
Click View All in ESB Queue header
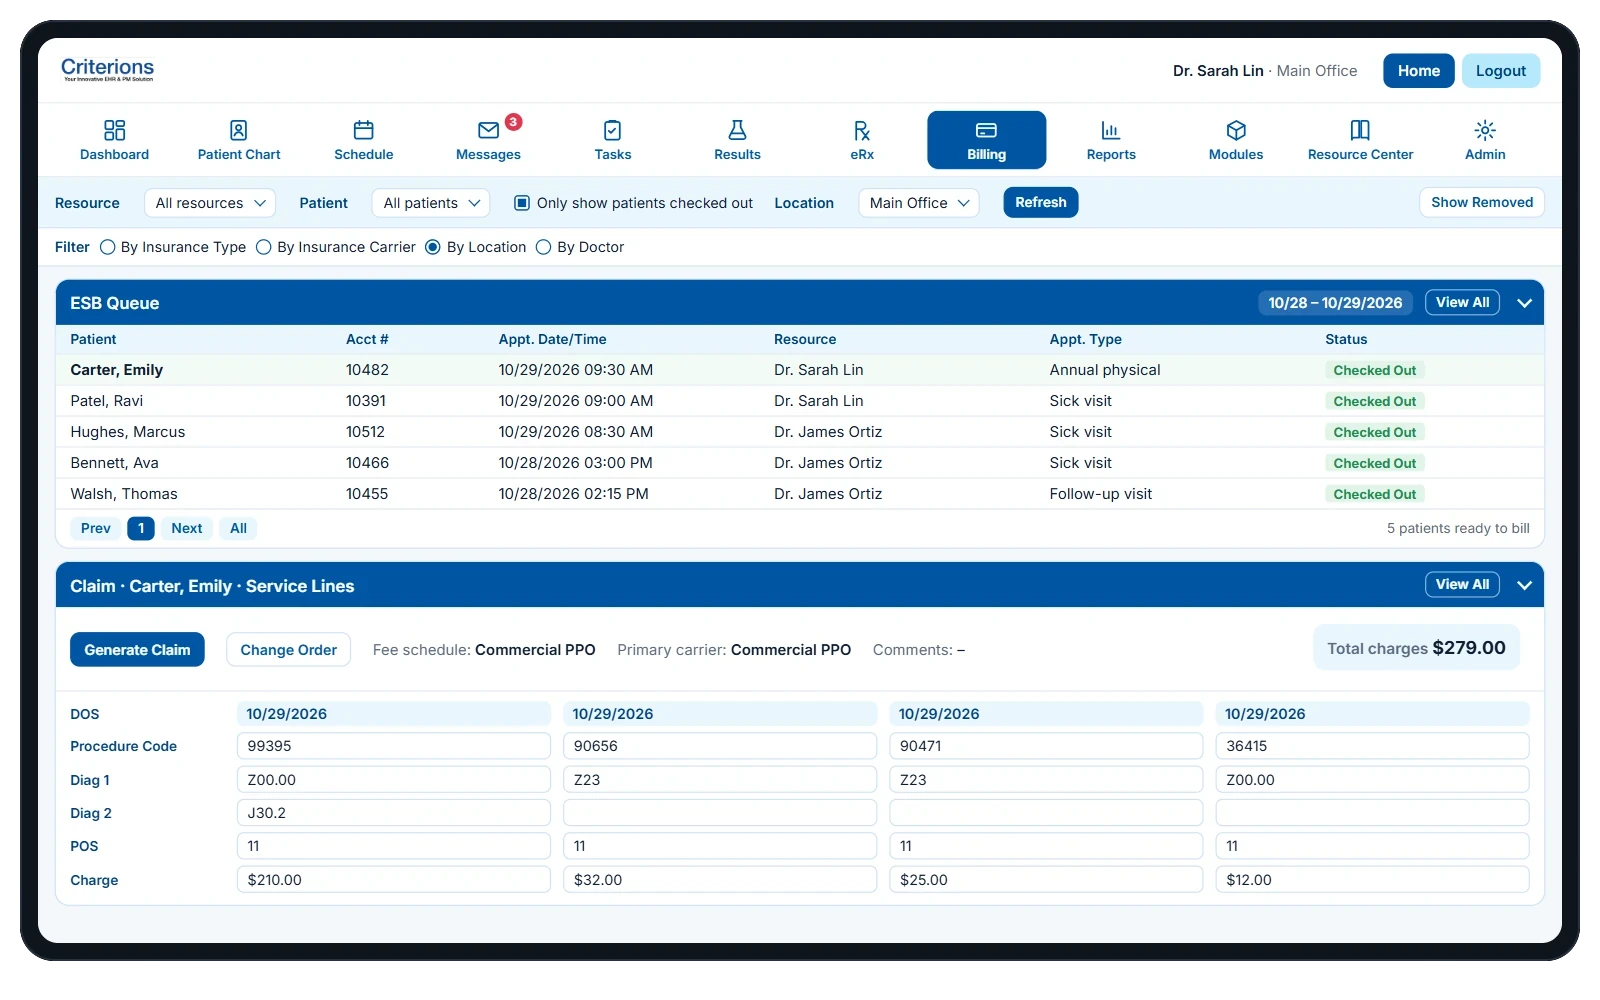tap(1462, 302)
